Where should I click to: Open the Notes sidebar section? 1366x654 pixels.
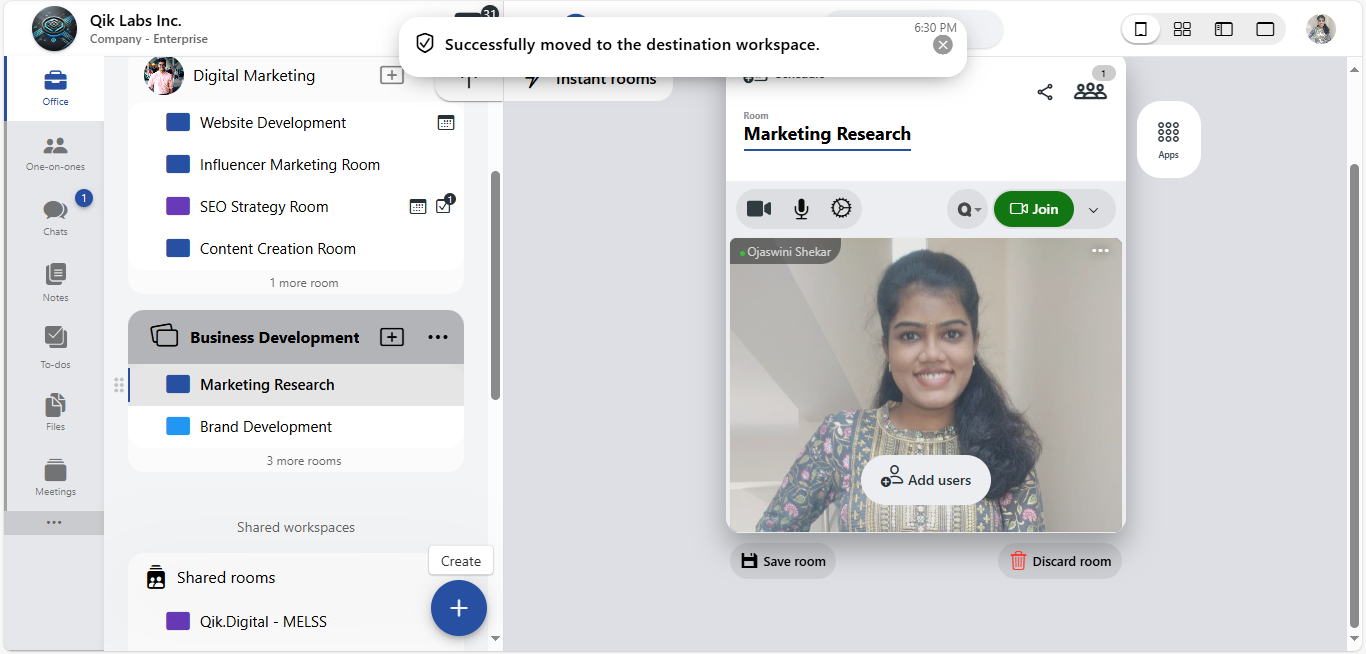pos(55,281)
